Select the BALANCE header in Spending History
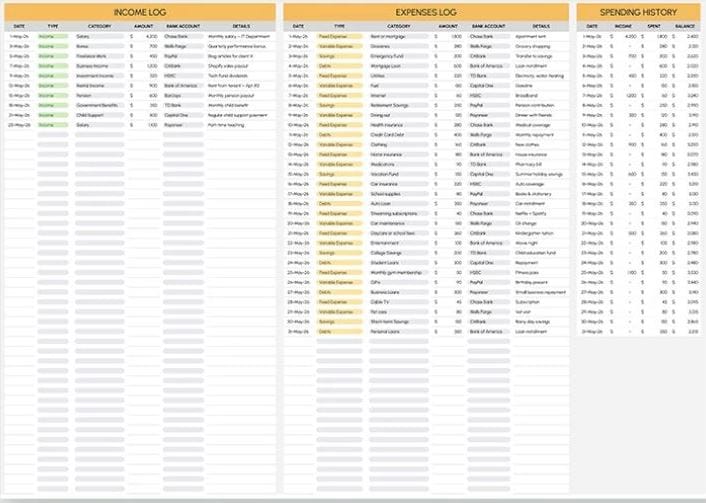Viewport: 706px width, 503px height. point(684,26)
